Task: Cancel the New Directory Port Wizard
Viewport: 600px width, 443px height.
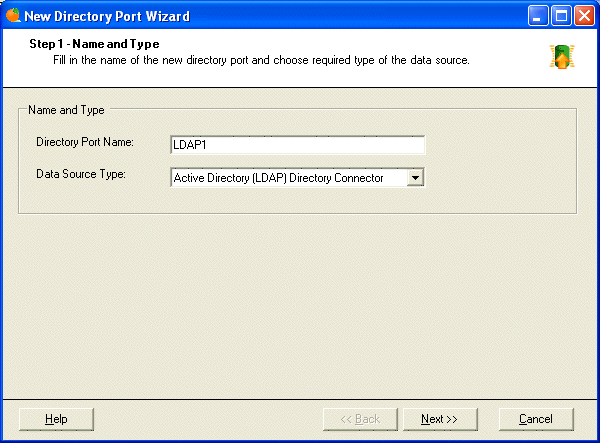Action: (536, 419)
